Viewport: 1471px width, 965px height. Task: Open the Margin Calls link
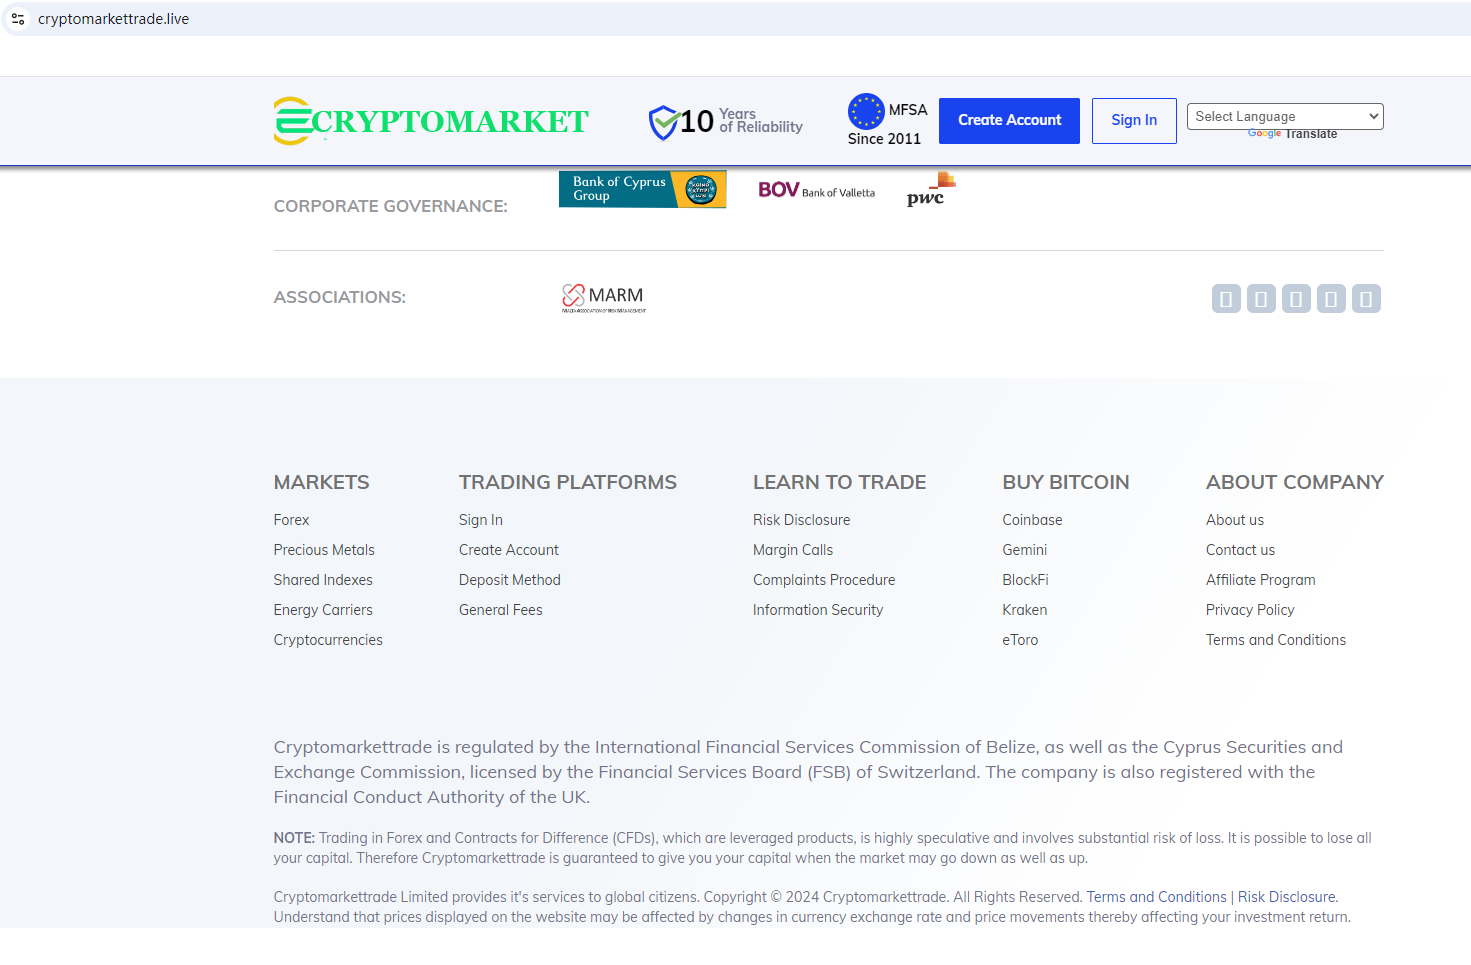pyautogui.click(x=793, y=550)
